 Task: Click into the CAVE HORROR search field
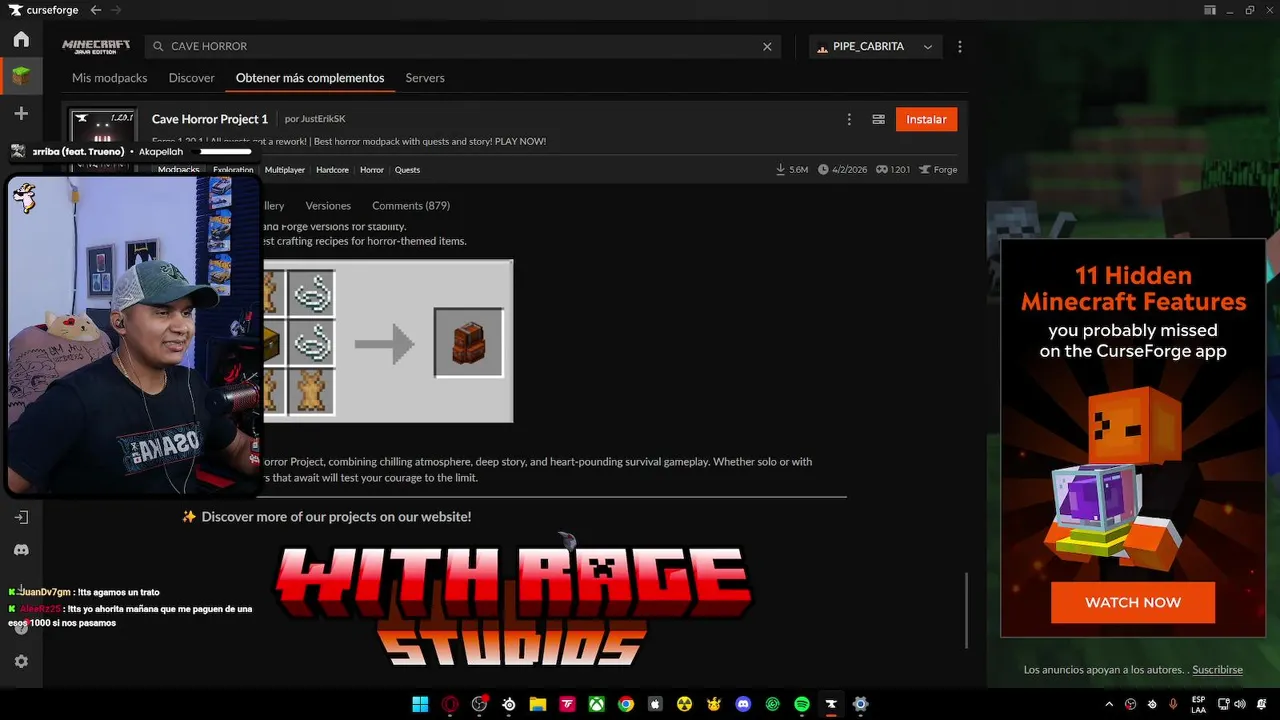click(x=465, y=46)
